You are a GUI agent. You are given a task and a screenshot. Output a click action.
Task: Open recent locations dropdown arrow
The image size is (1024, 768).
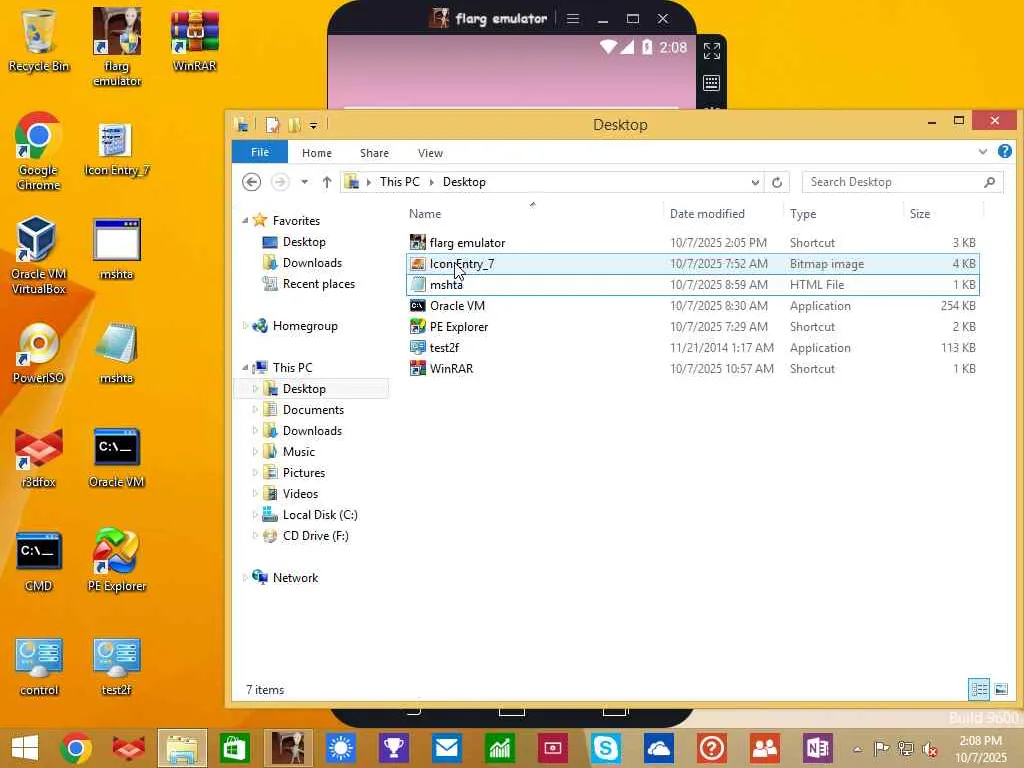point(304,182)
